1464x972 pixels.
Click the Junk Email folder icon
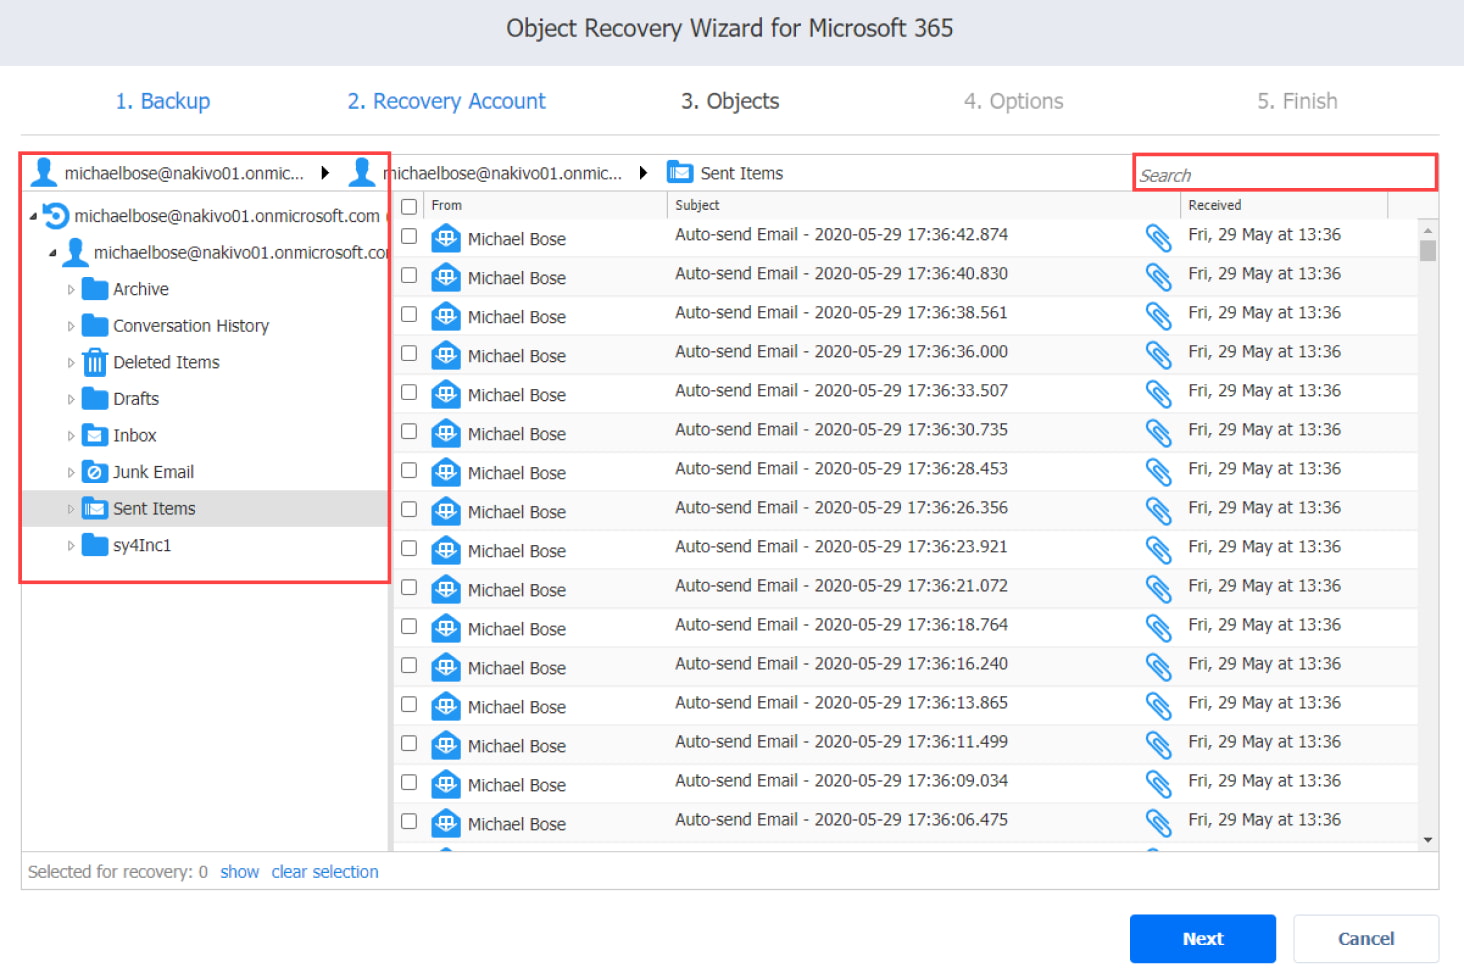pyautogui.click(x=95, y=472)
